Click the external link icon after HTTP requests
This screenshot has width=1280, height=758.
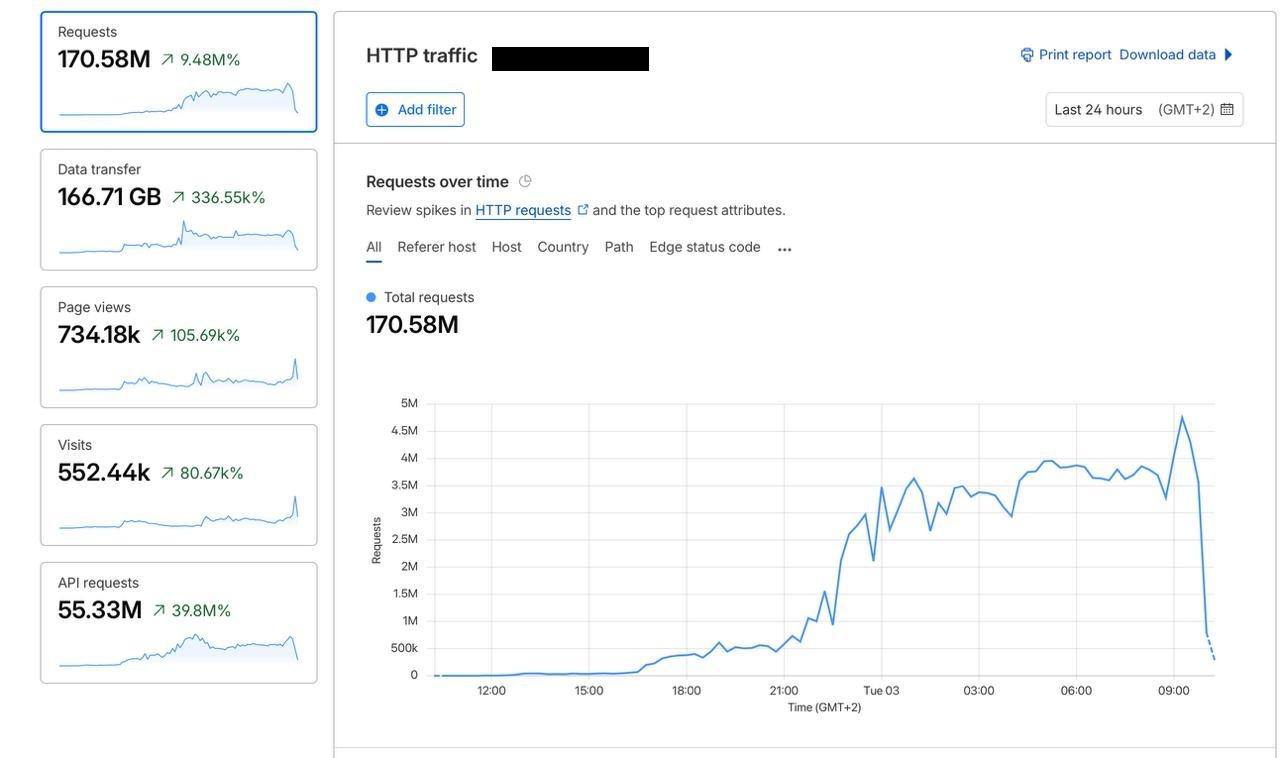point(583,210)
